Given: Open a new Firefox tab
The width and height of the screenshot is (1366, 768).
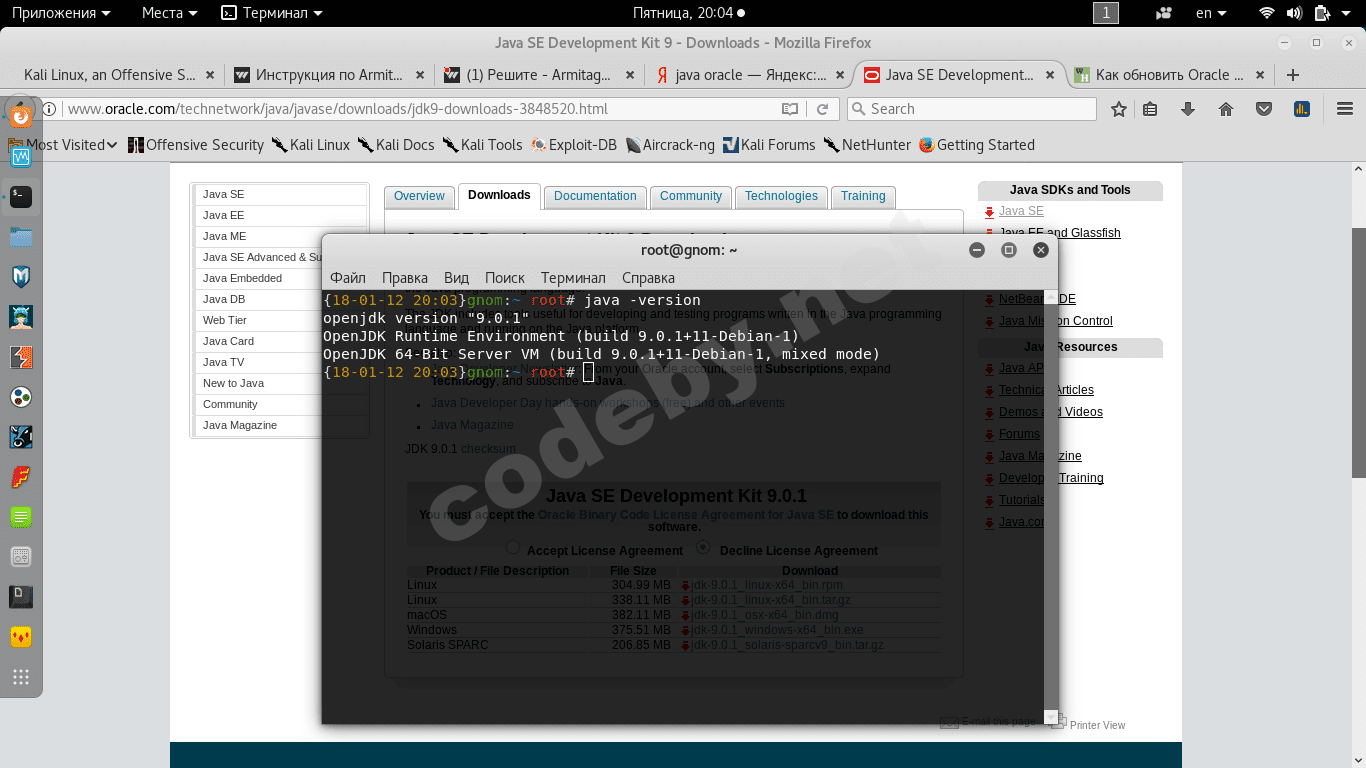Looking at the screenshot, I should click(x=1293, y=75).
